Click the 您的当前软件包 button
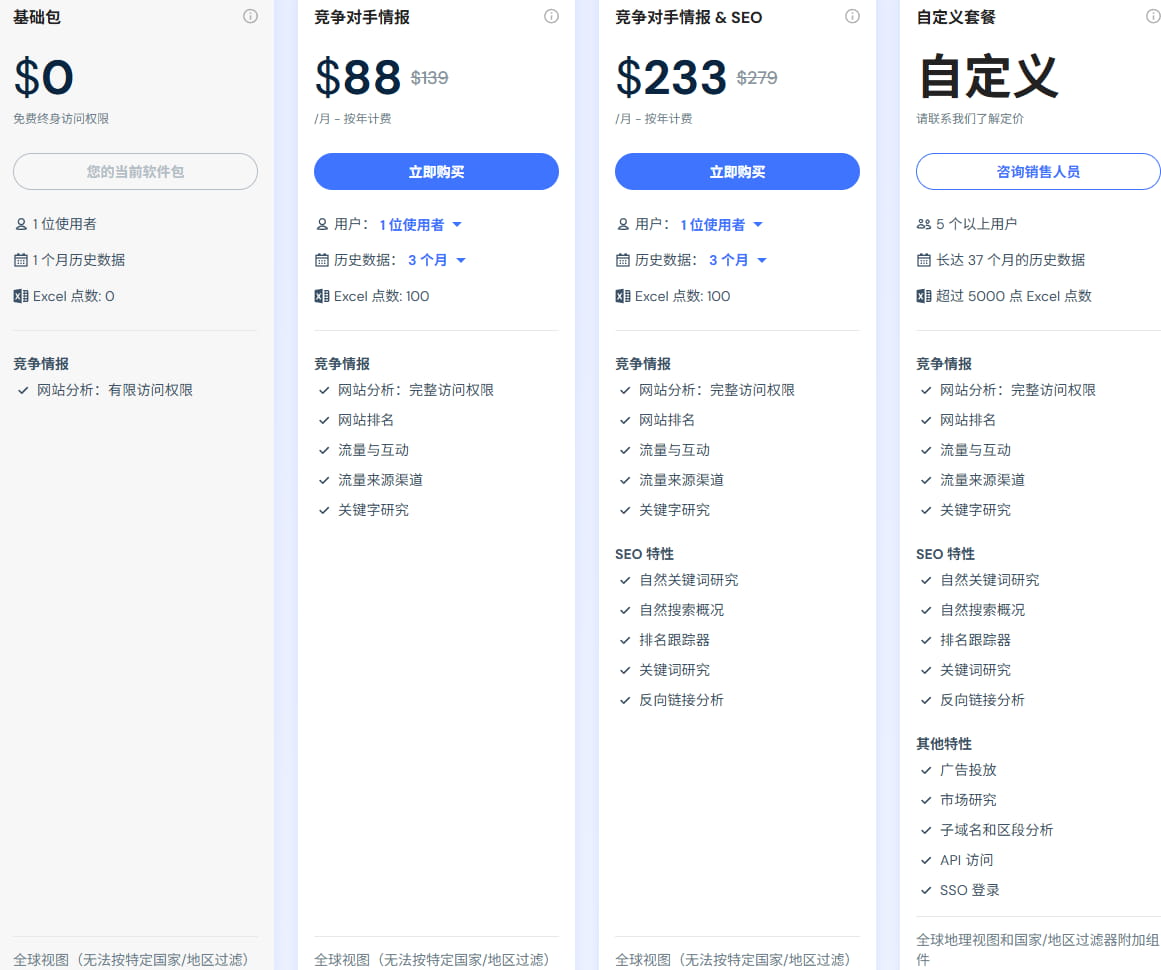 135,171
